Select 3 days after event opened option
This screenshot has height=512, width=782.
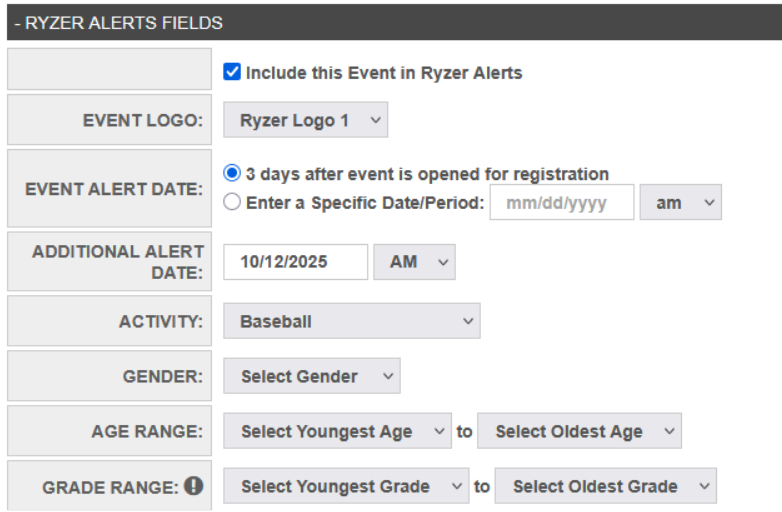click(232, 173)
